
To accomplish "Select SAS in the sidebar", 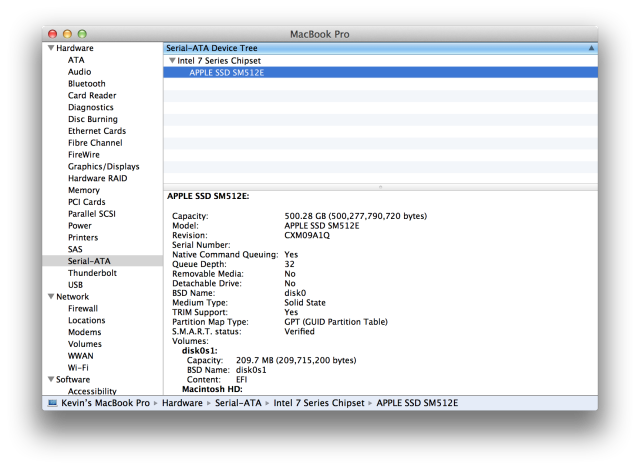I will click(x=75, y=249).
